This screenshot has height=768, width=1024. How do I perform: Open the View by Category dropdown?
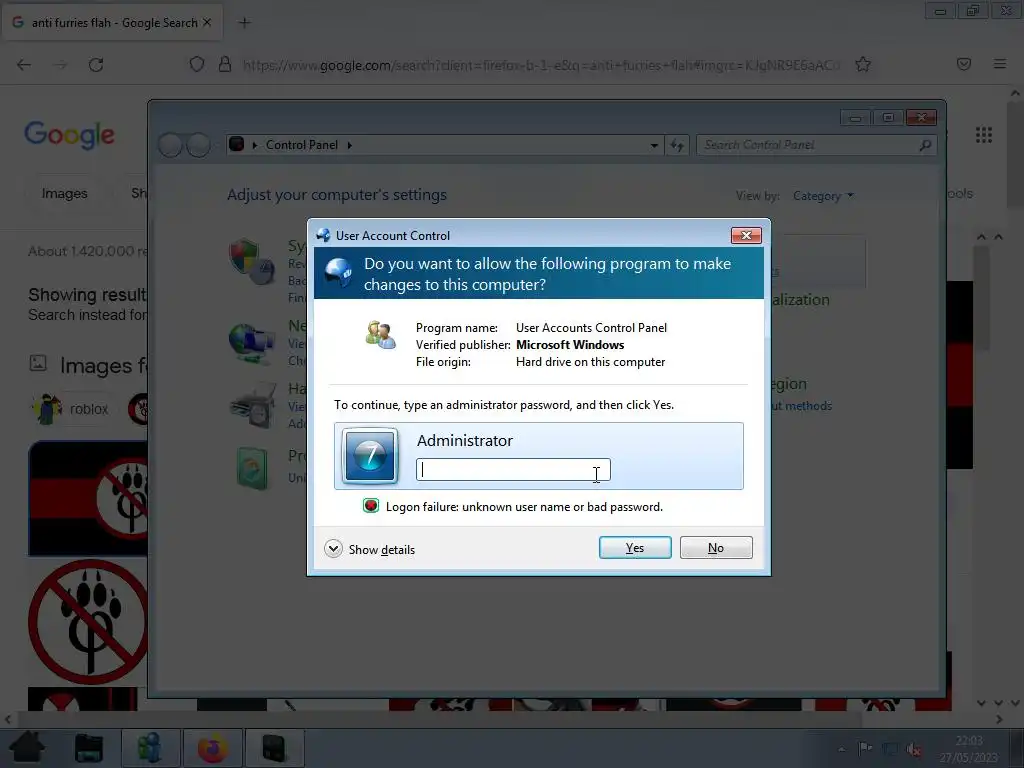(823, 196)
